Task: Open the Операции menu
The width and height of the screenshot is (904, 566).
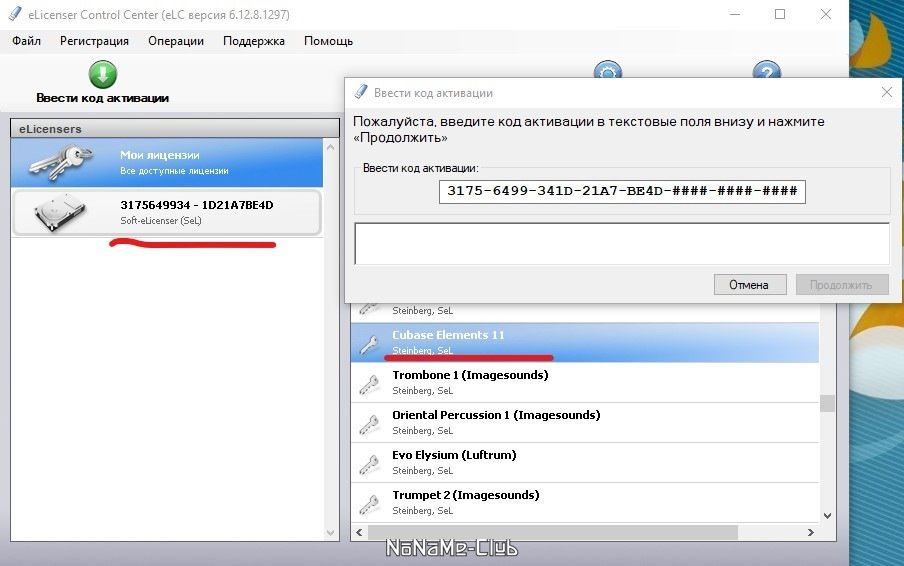Action: [176, 41]
